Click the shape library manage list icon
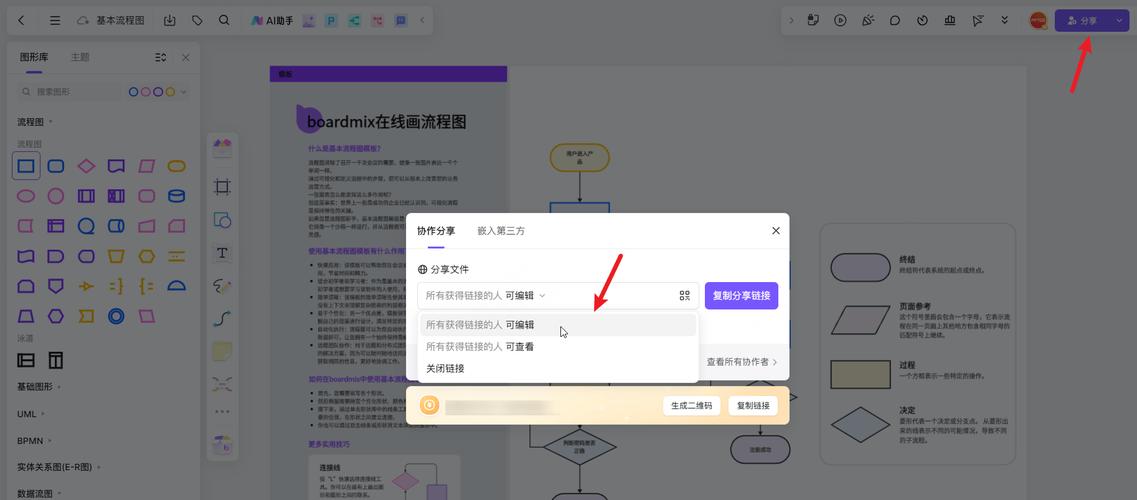The width and height of the screenshot is (1137, 500). coord(161,57)
